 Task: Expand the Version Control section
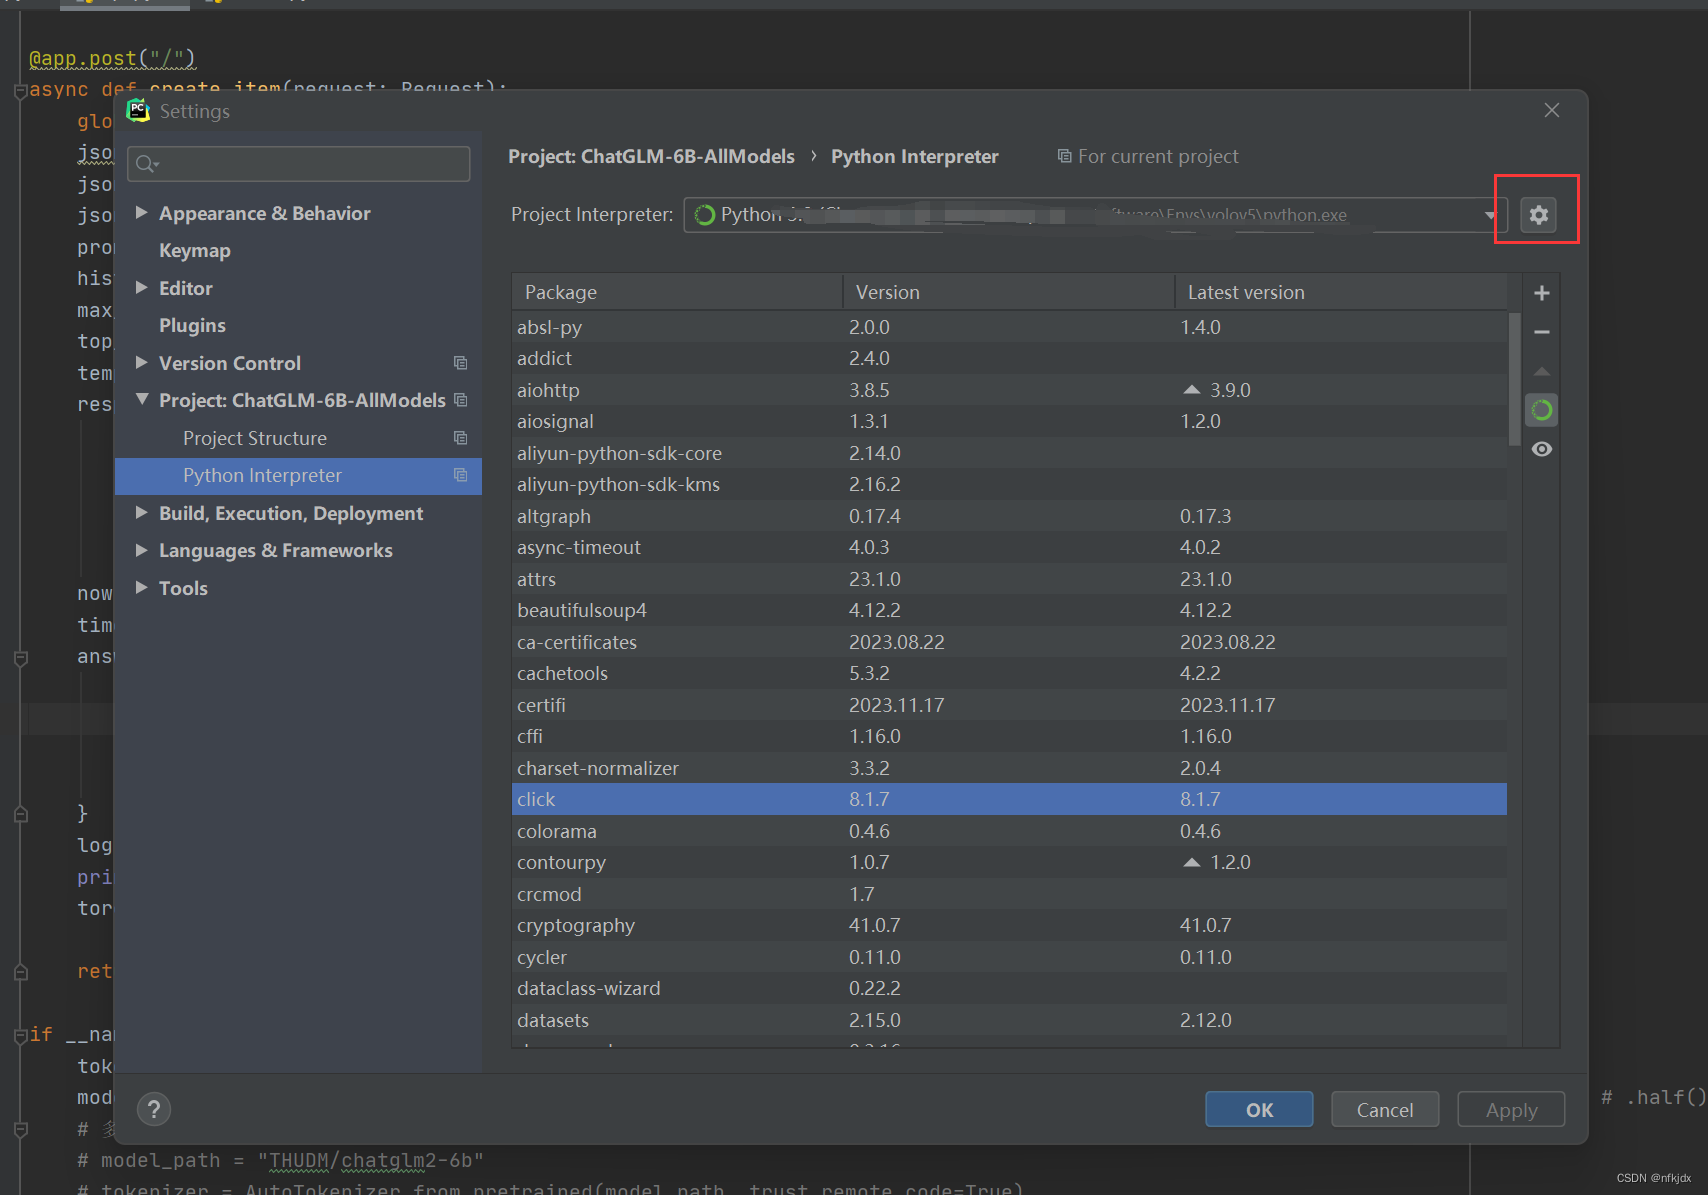tap(141, 363)
